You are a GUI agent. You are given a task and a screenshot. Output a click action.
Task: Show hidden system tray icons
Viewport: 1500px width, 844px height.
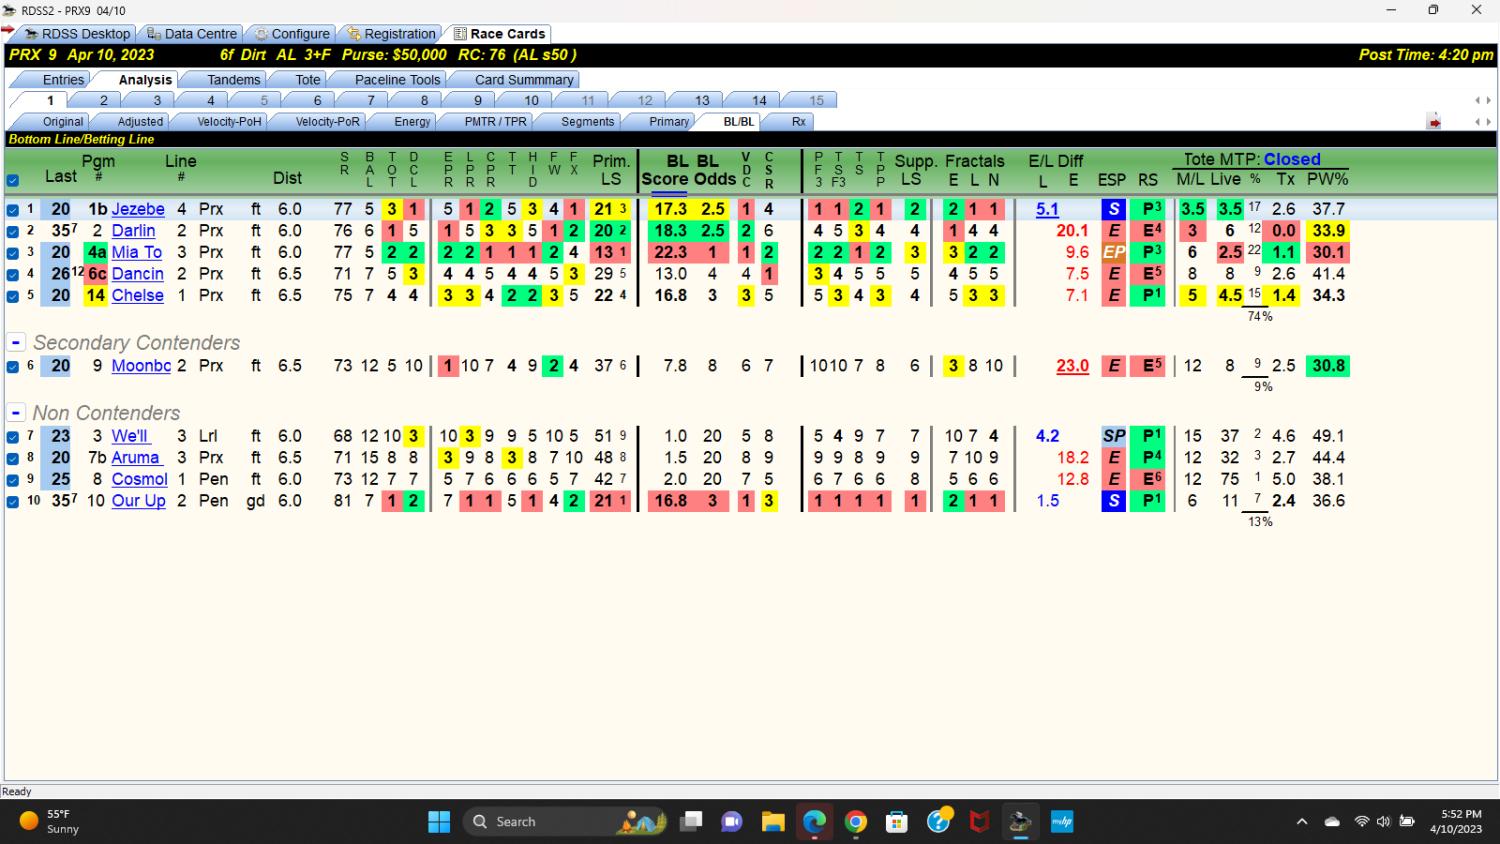point(1302,822)
